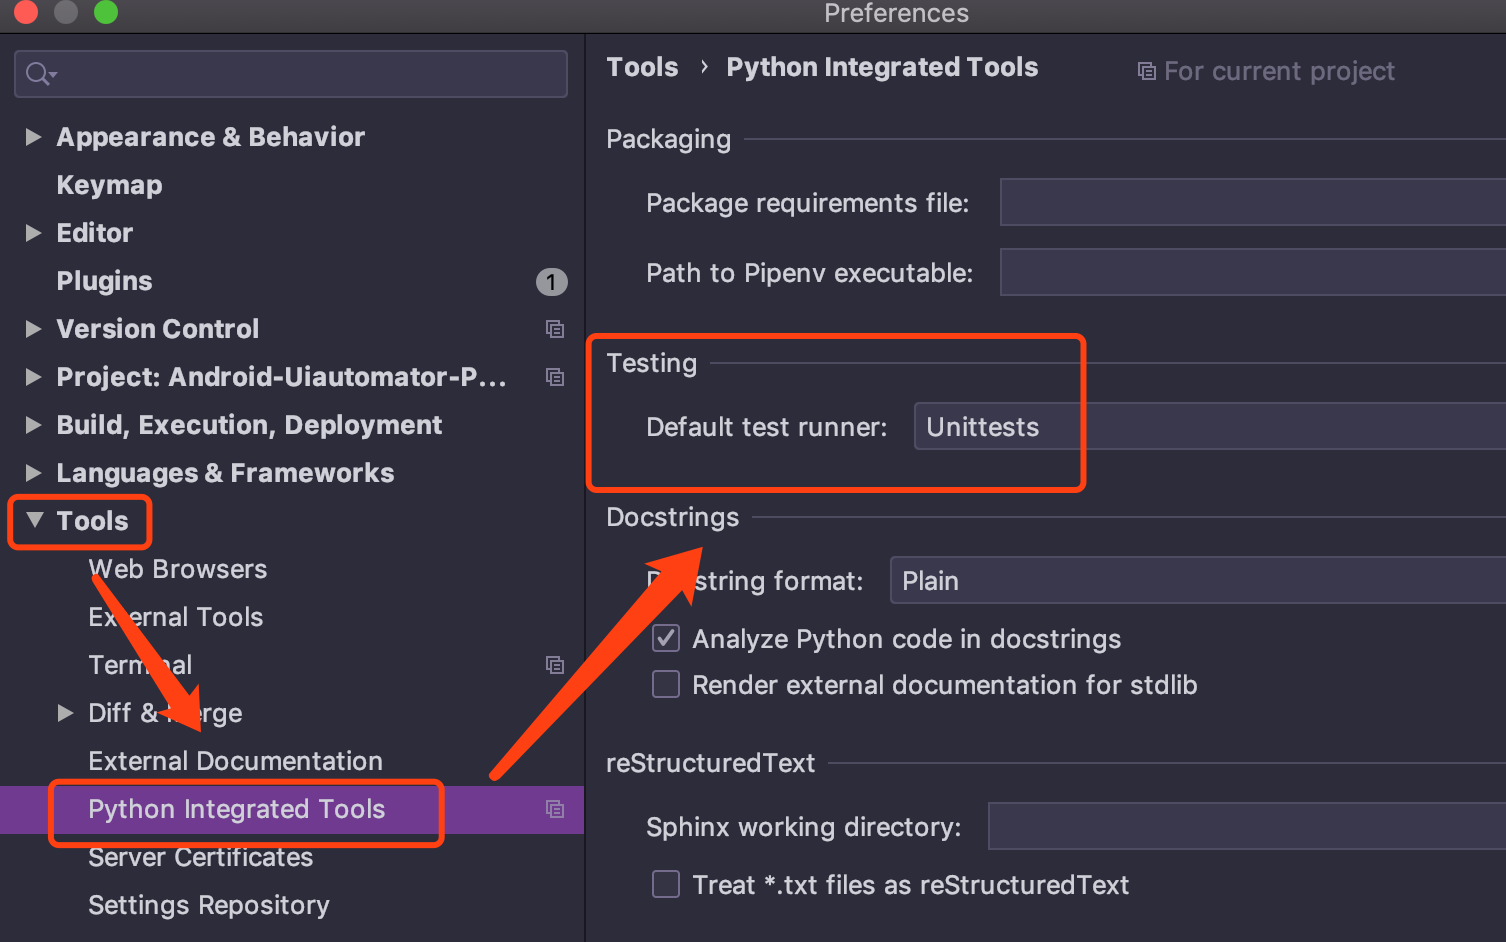The height and width of the screenshot is (942, 1506).
Task: Select Keymap in the settings tree
Action: 109,185
